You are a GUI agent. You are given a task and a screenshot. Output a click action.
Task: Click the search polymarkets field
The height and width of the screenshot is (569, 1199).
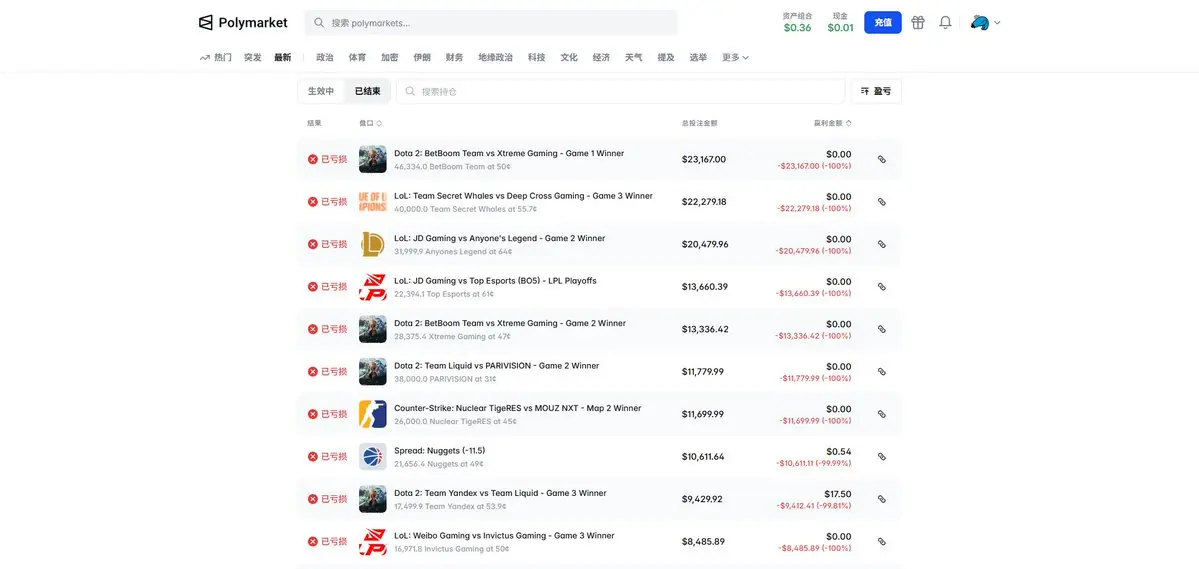[x=491, y=23]
